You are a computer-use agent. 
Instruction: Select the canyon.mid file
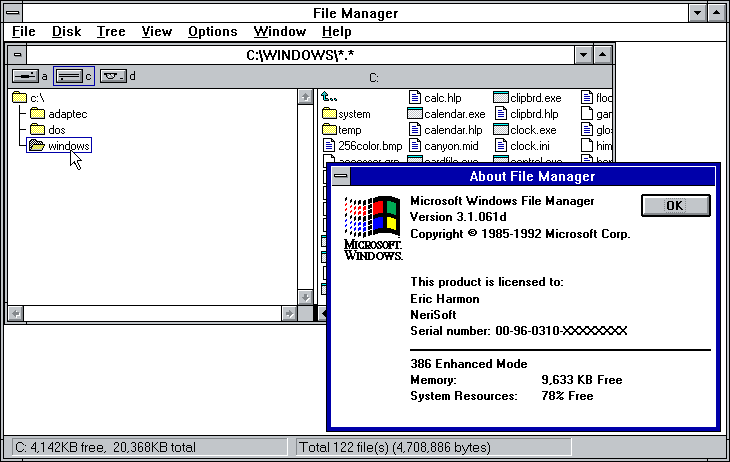(x=443, y=146)
